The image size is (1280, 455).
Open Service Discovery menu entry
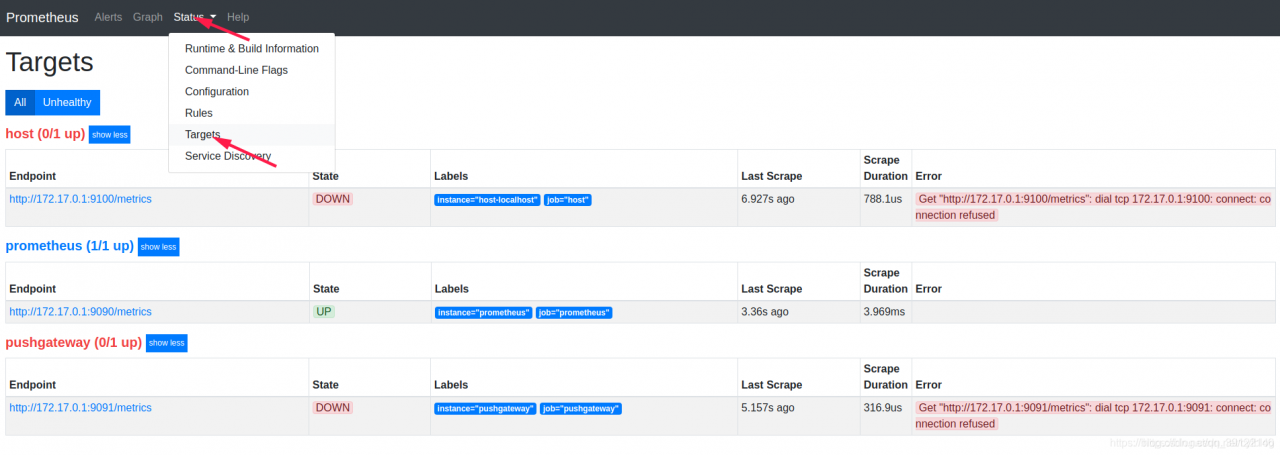click(228, 156)
